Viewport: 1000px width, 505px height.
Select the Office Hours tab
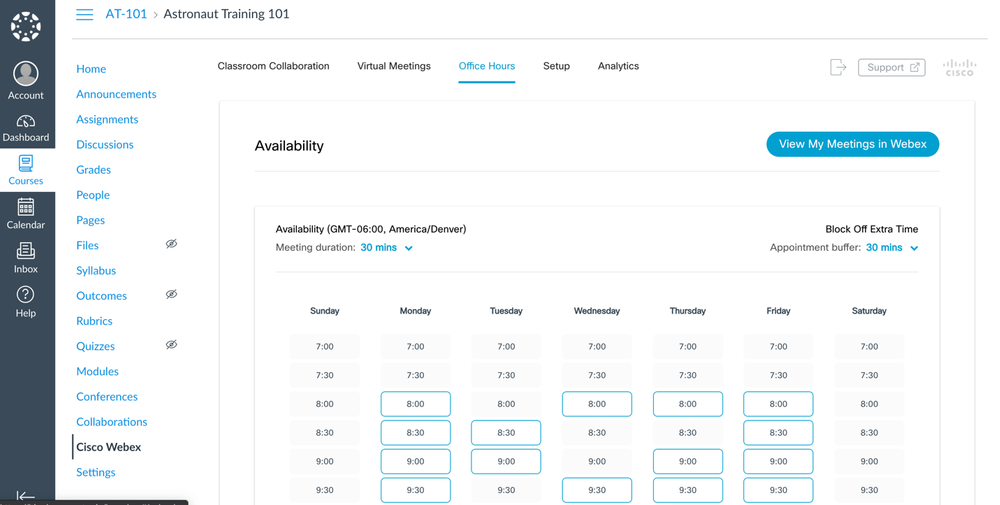point(487,66)
